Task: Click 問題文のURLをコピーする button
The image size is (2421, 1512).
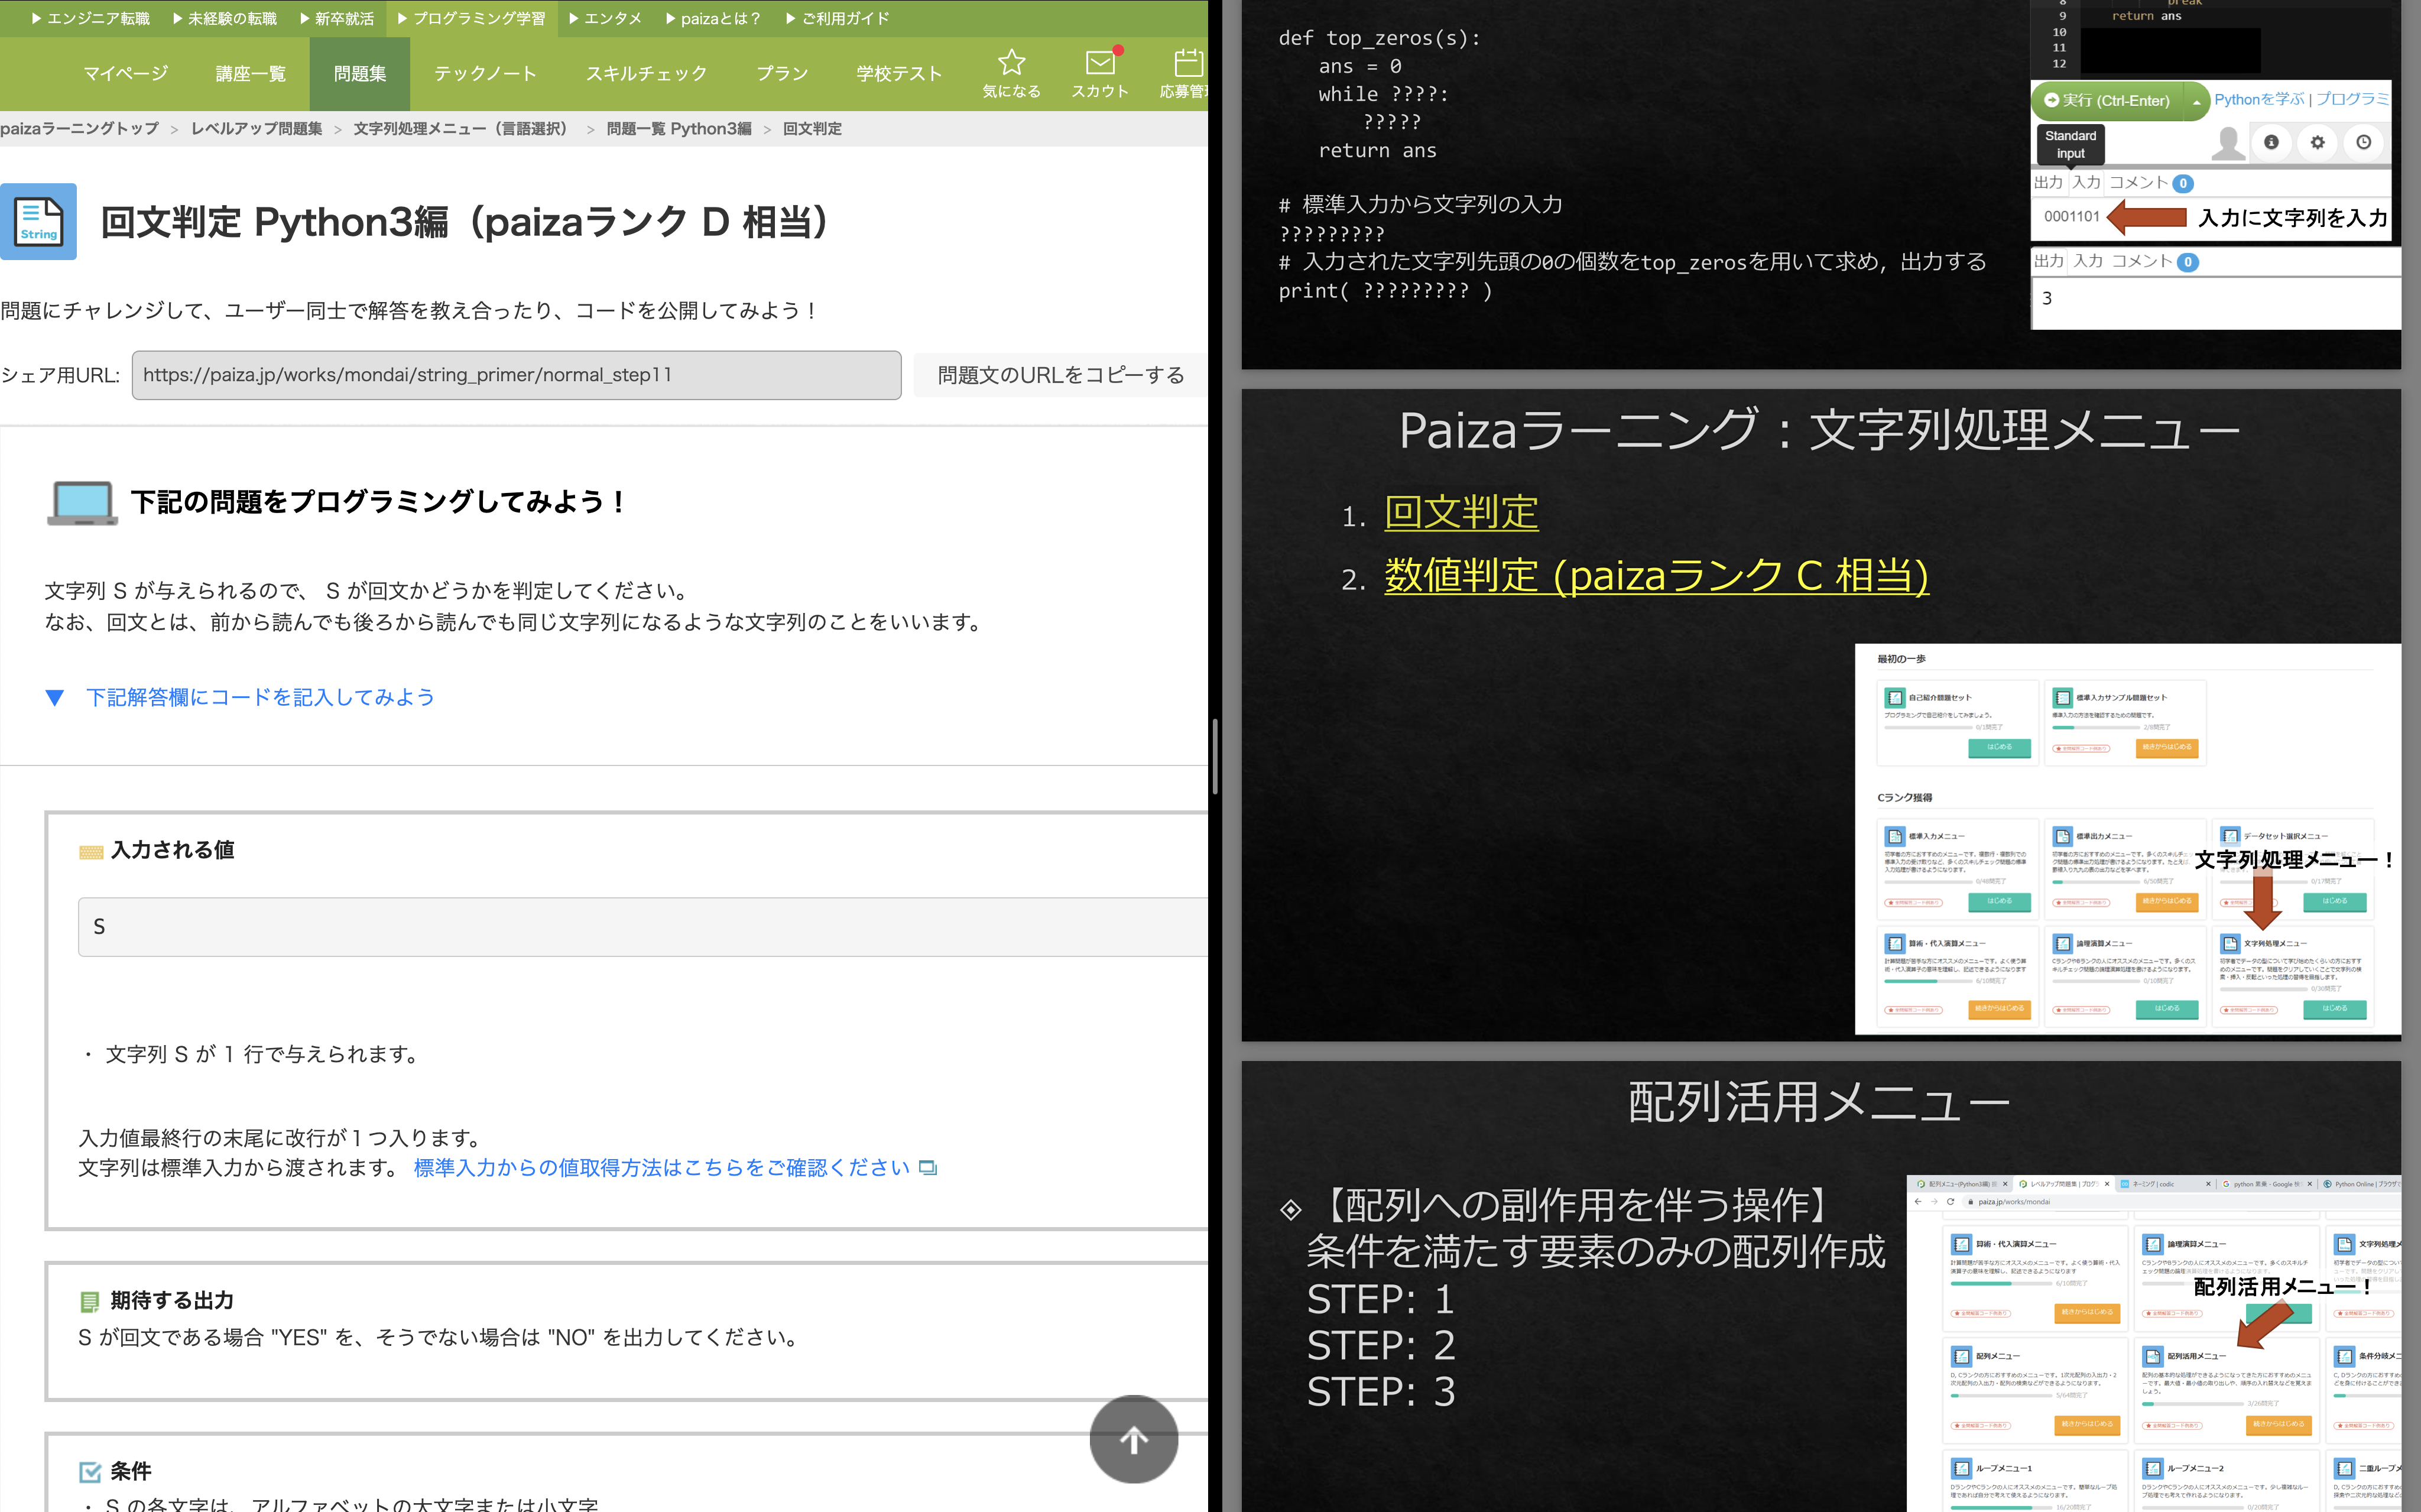Action: [1060, 375]
